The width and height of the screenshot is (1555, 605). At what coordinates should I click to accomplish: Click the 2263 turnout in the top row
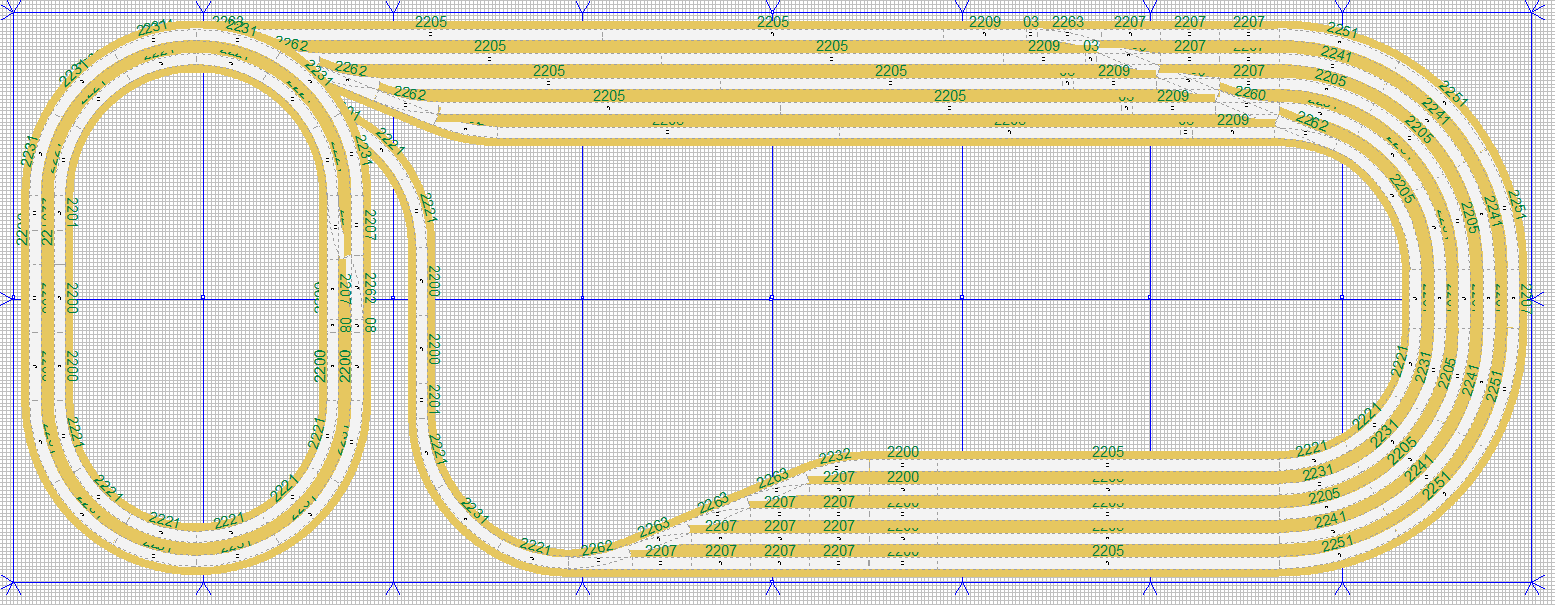[1067, 22]
